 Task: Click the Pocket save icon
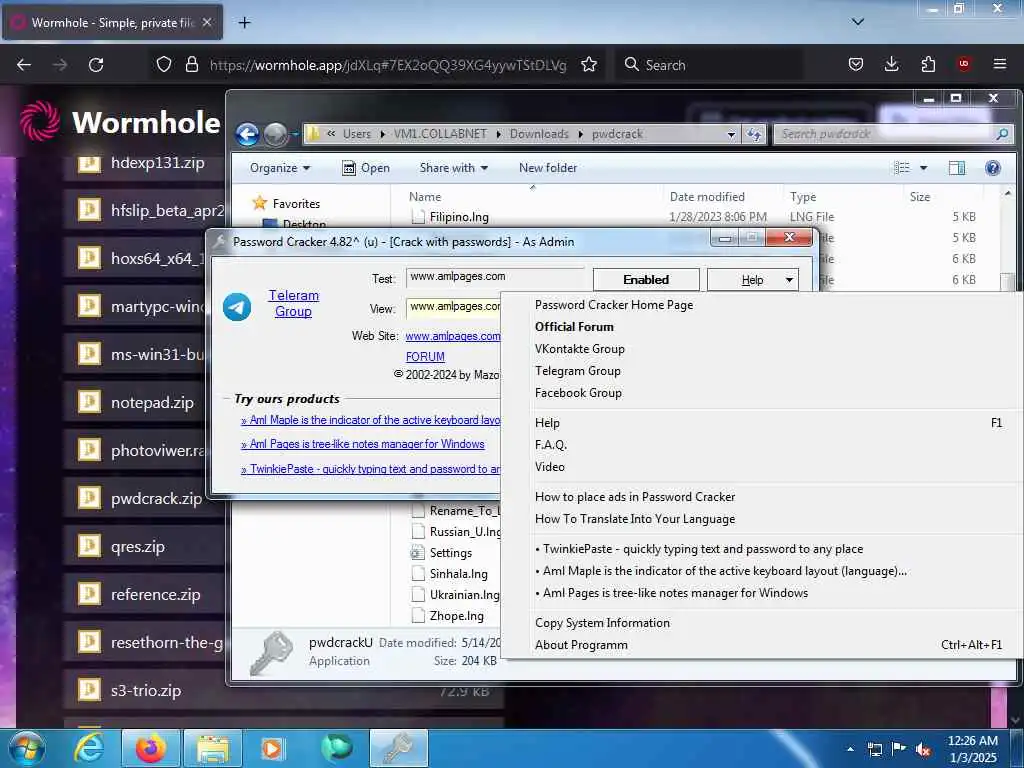[856, 64]
